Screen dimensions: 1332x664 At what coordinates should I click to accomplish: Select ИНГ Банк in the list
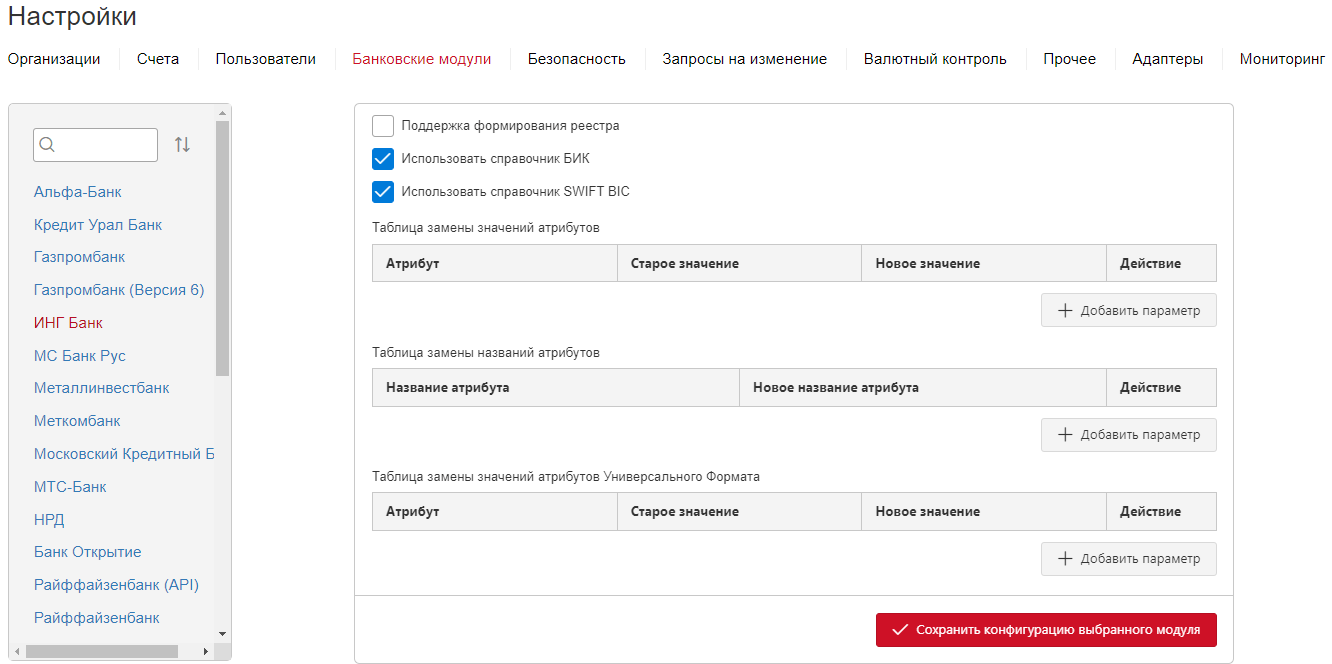[68, 323]
